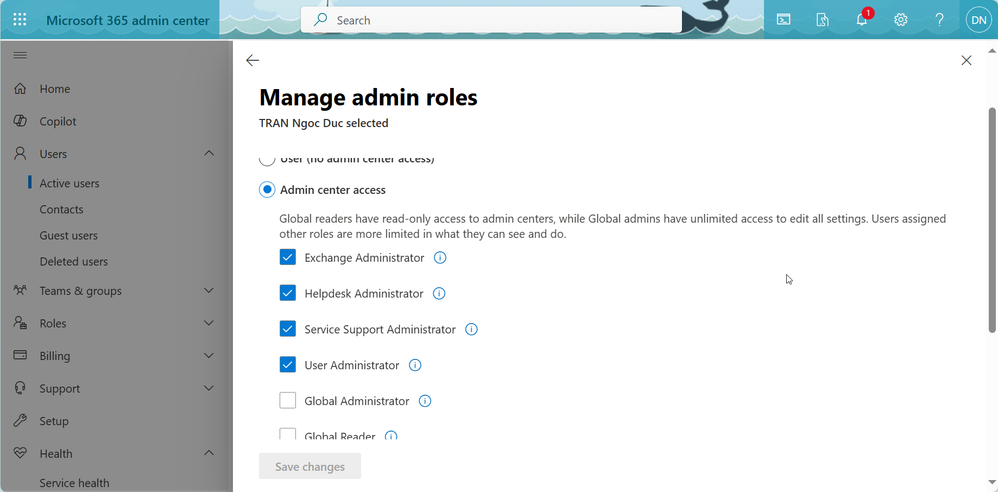Click the Users person icon
998x492 pixels.
[20, 153]
